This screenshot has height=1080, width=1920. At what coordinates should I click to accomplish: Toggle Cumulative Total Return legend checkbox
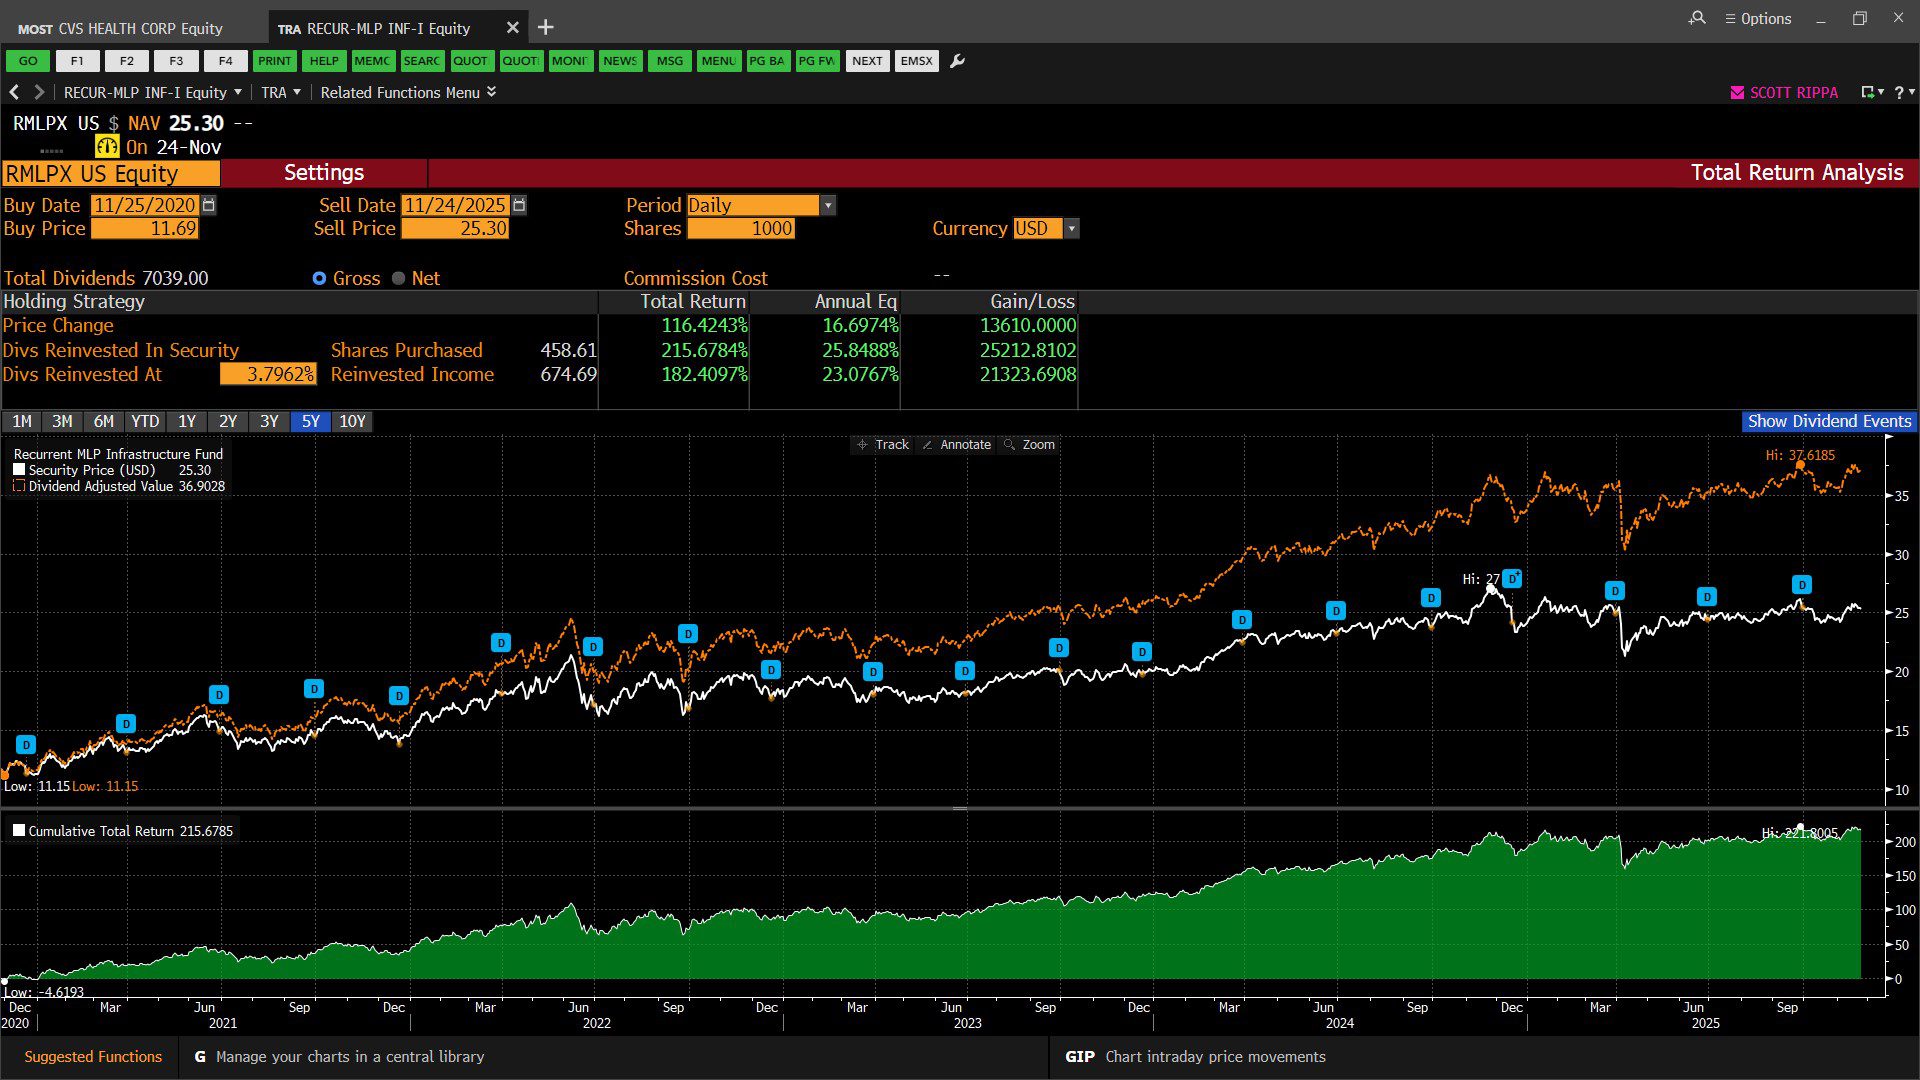click(19, 830)
